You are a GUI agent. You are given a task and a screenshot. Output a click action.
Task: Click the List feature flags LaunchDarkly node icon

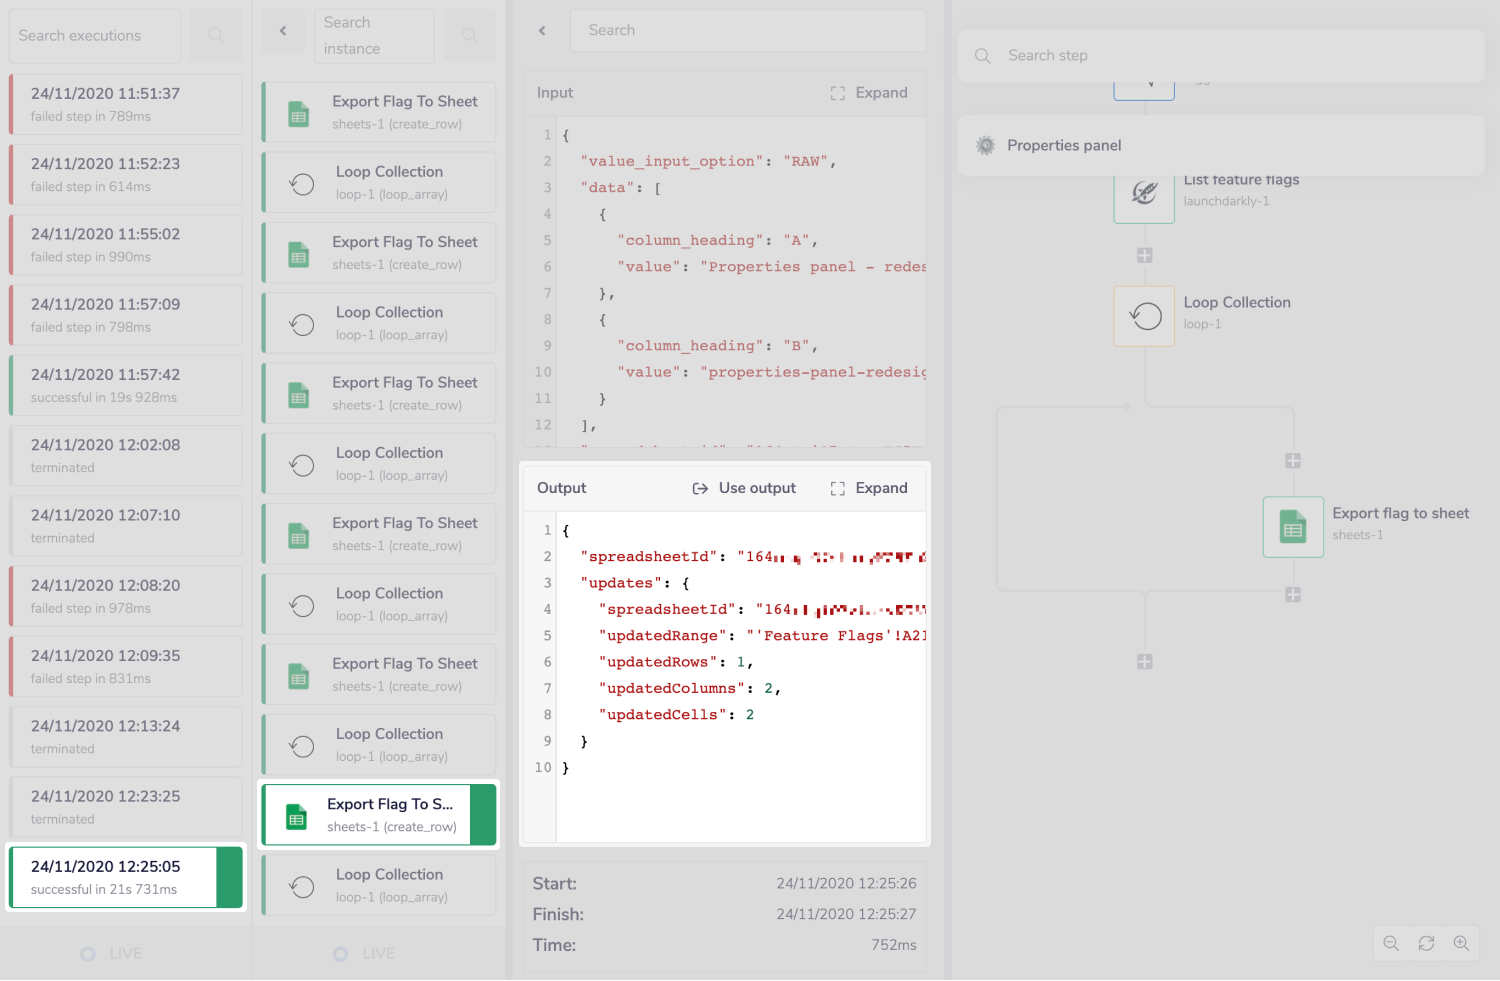coord(1144,194)
